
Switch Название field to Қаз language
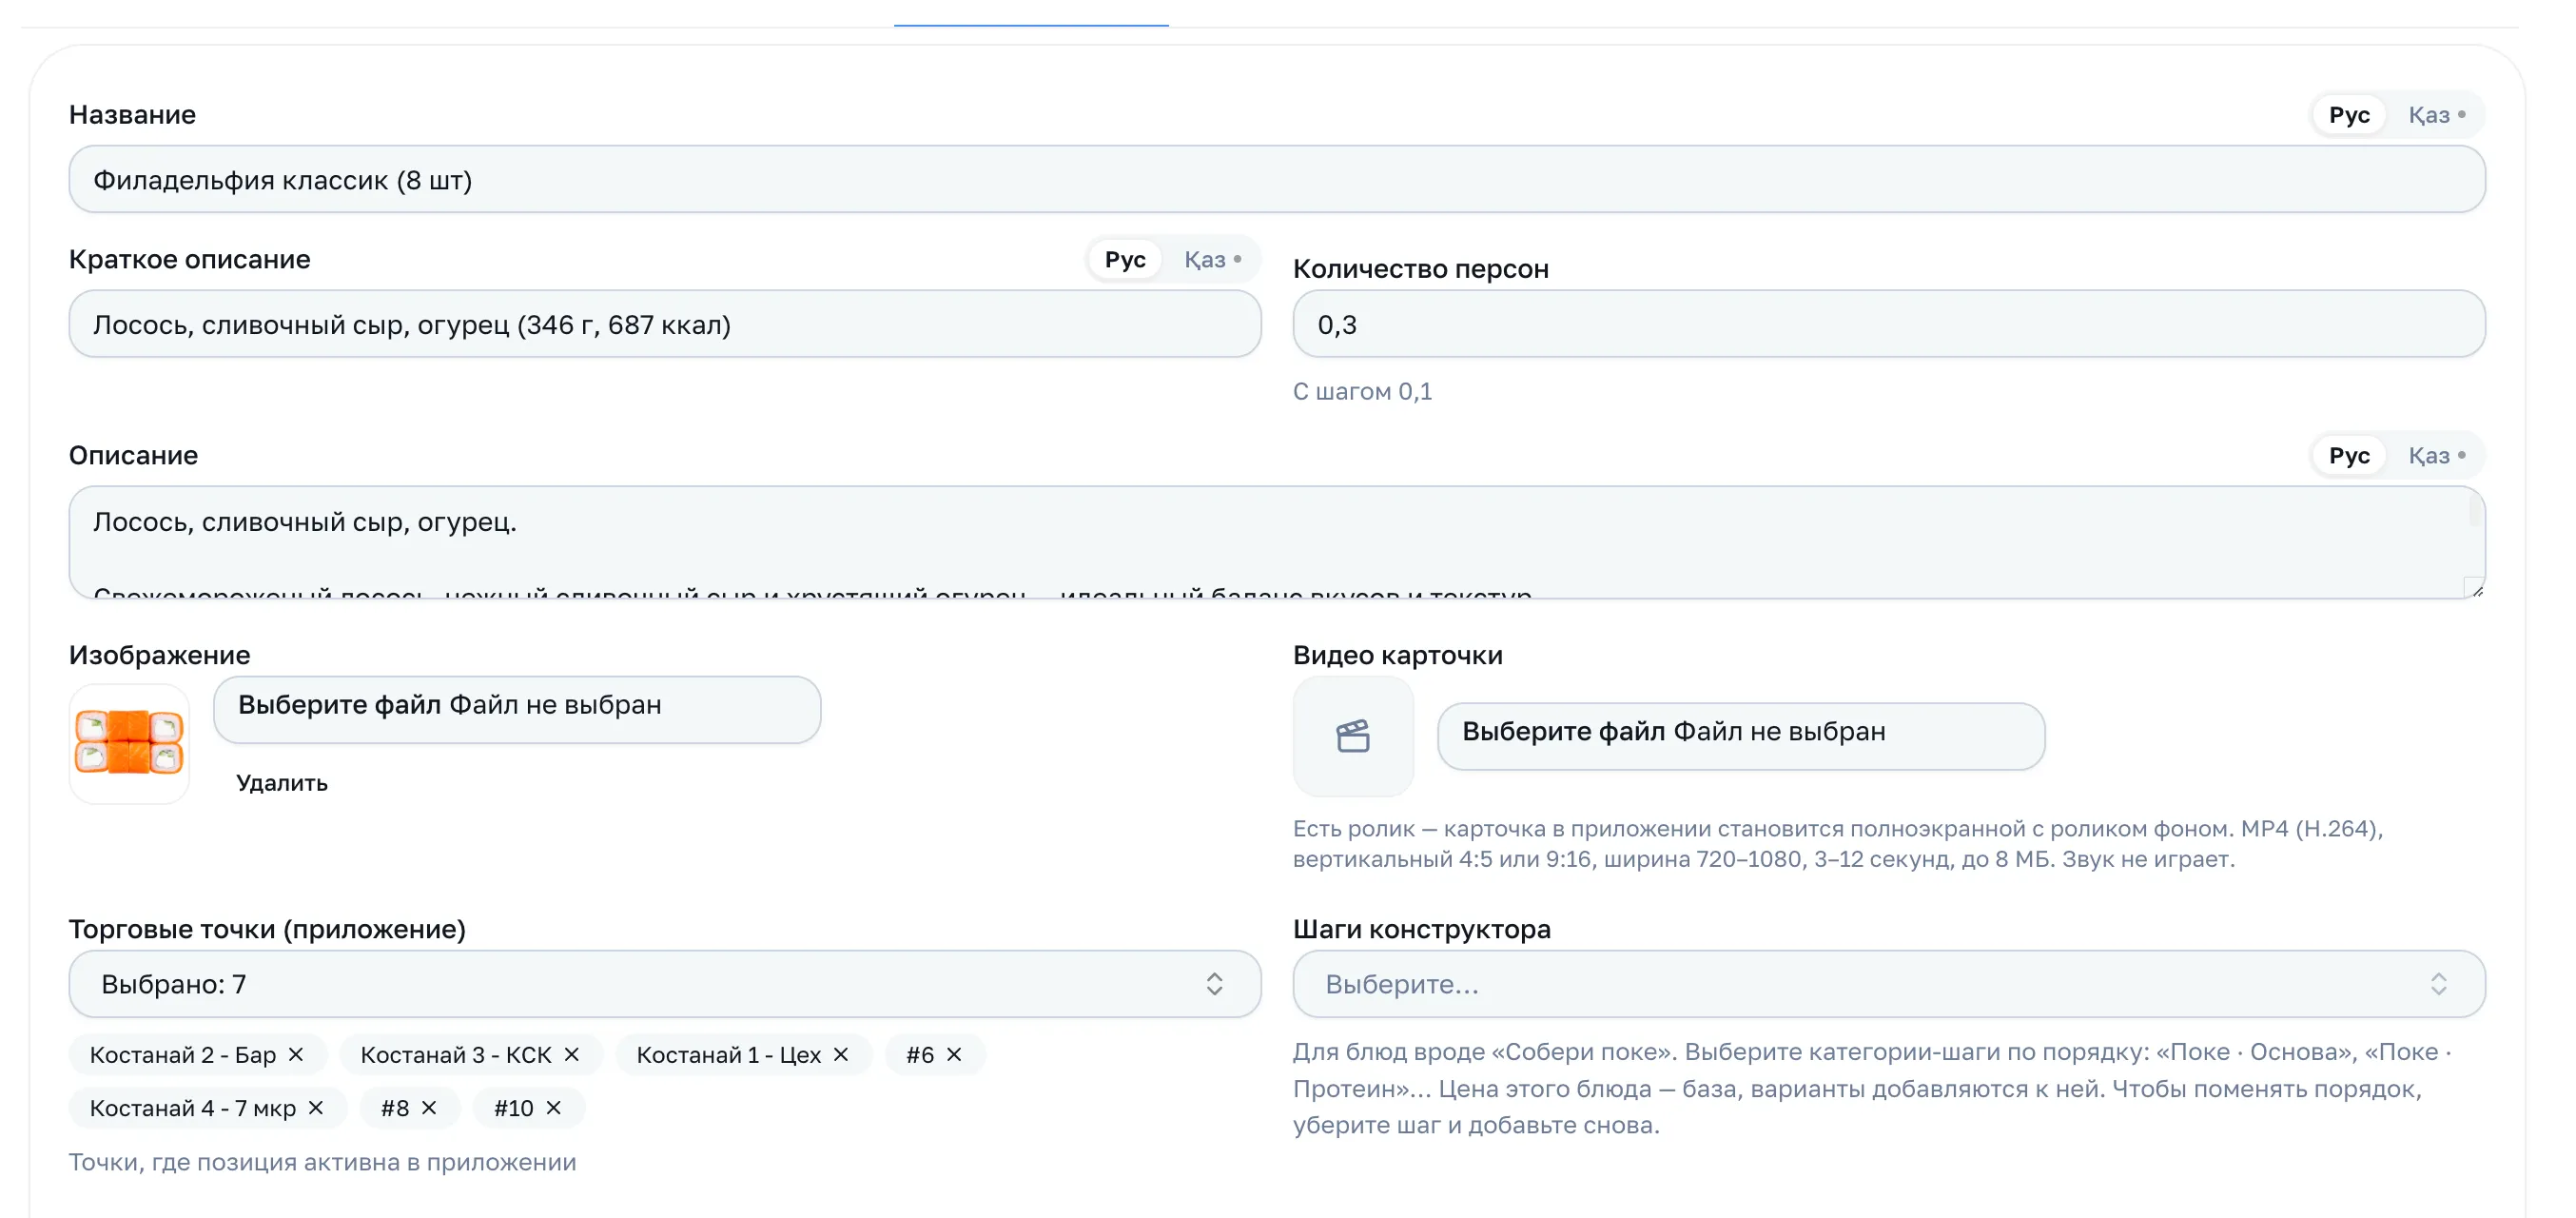tap(2436, 115)
